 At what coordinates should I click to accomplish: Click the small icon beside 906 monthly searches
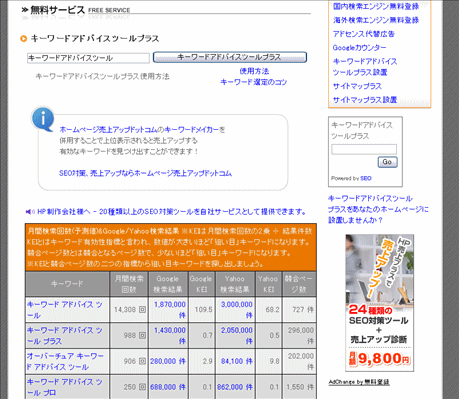point(142,361)
